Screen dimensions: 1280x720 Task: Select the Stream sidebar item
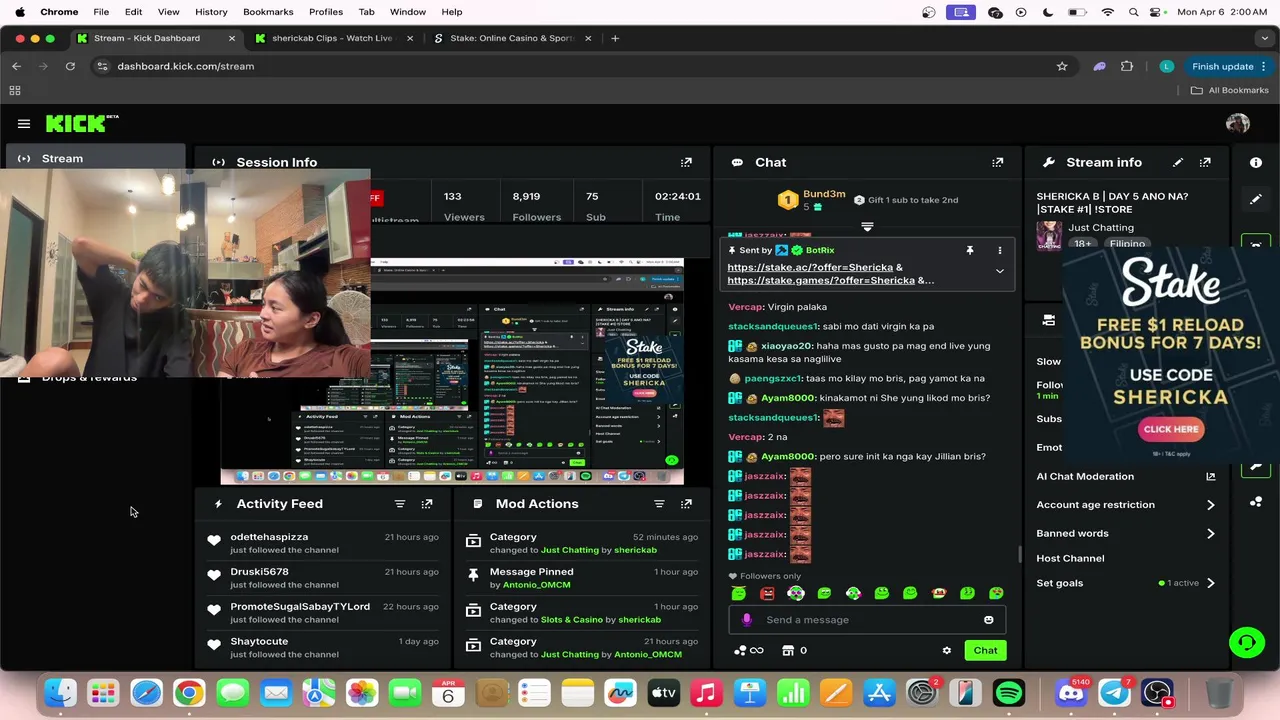pyautogui.click(x=95, y=158)
